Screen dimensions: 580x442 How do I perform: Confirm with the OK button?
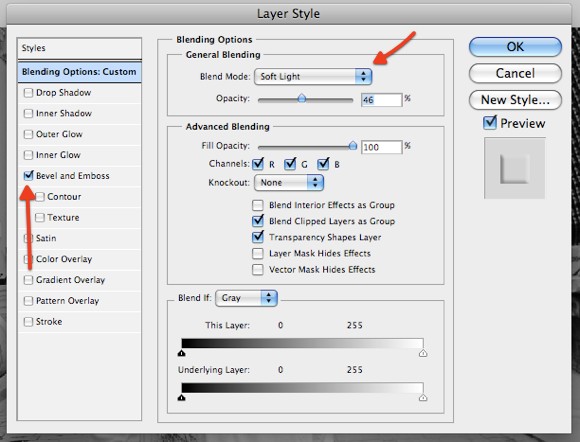(x=515, y=47)
